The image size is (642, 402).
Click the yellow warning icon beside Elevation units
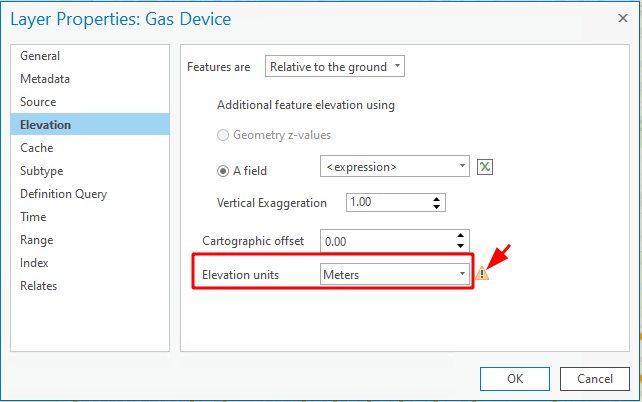pyautogui.click(x=482, y=273)
